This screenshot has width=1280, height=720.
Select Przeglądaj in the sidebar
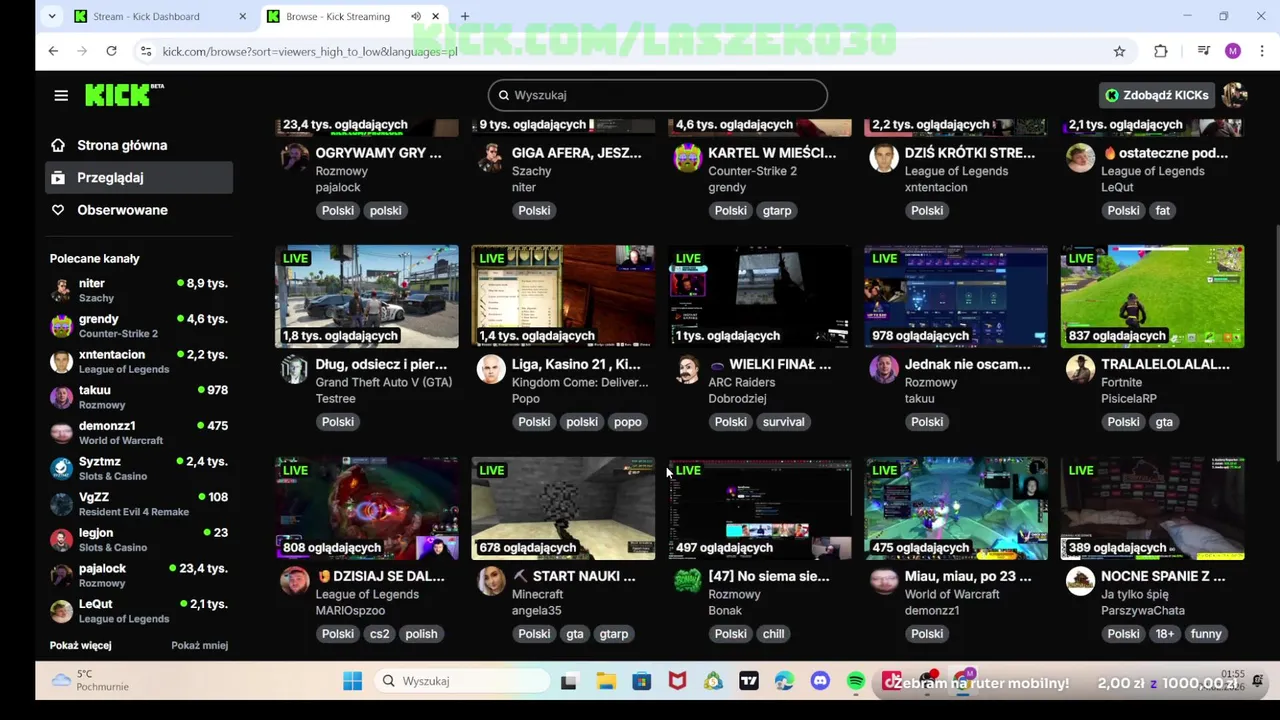click(x=140, y=177)
